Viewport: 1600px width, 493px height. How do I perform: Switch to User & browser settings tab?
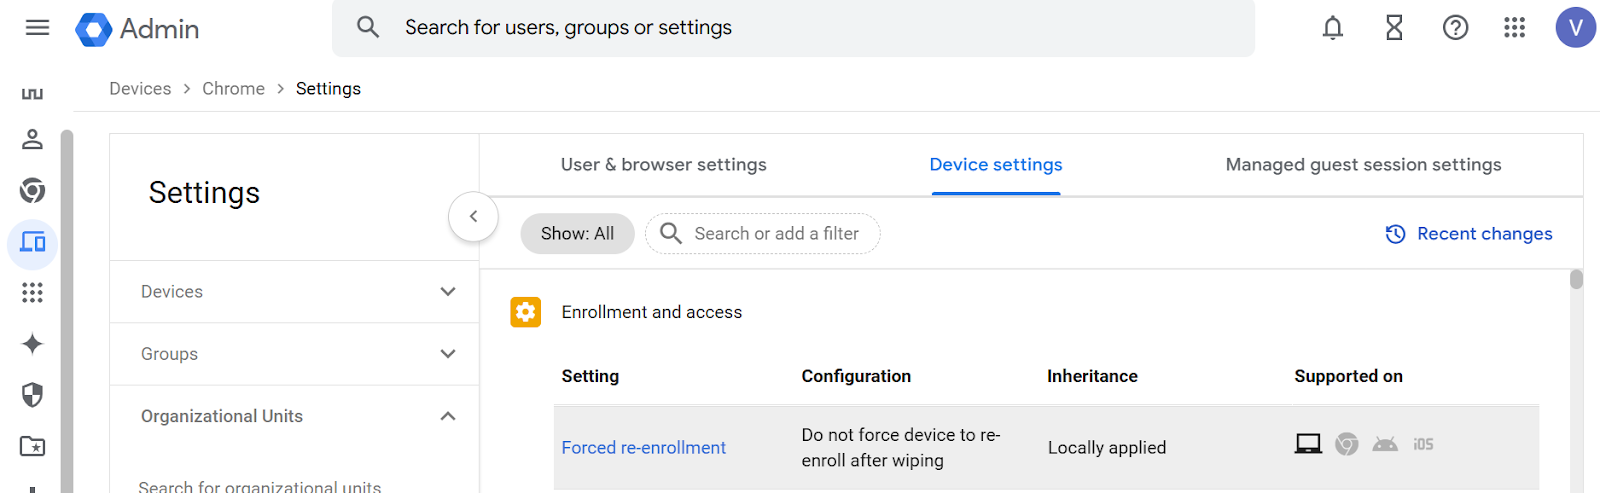[x=663, y=165]
